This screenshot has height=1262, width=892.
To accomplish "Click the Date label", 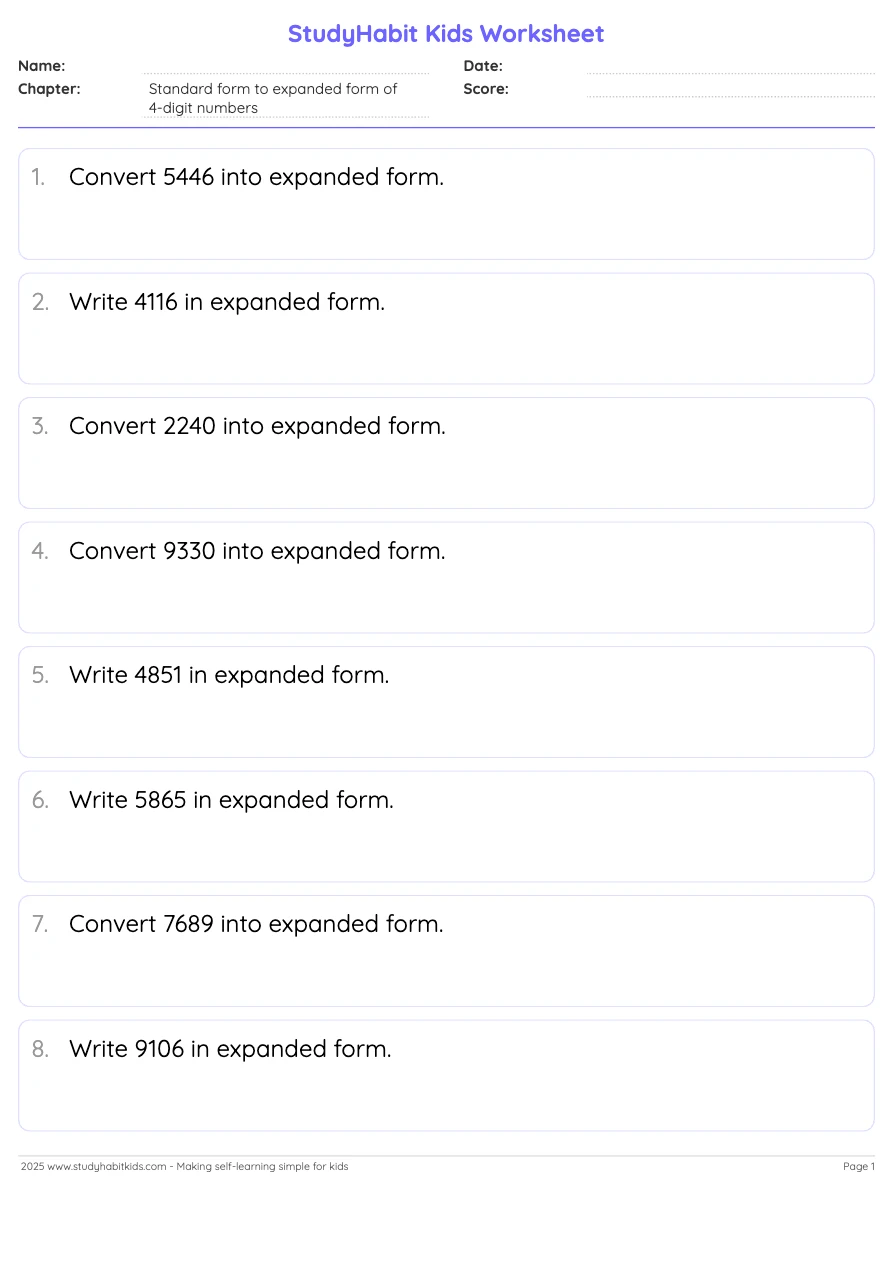I will coord(483,66).
